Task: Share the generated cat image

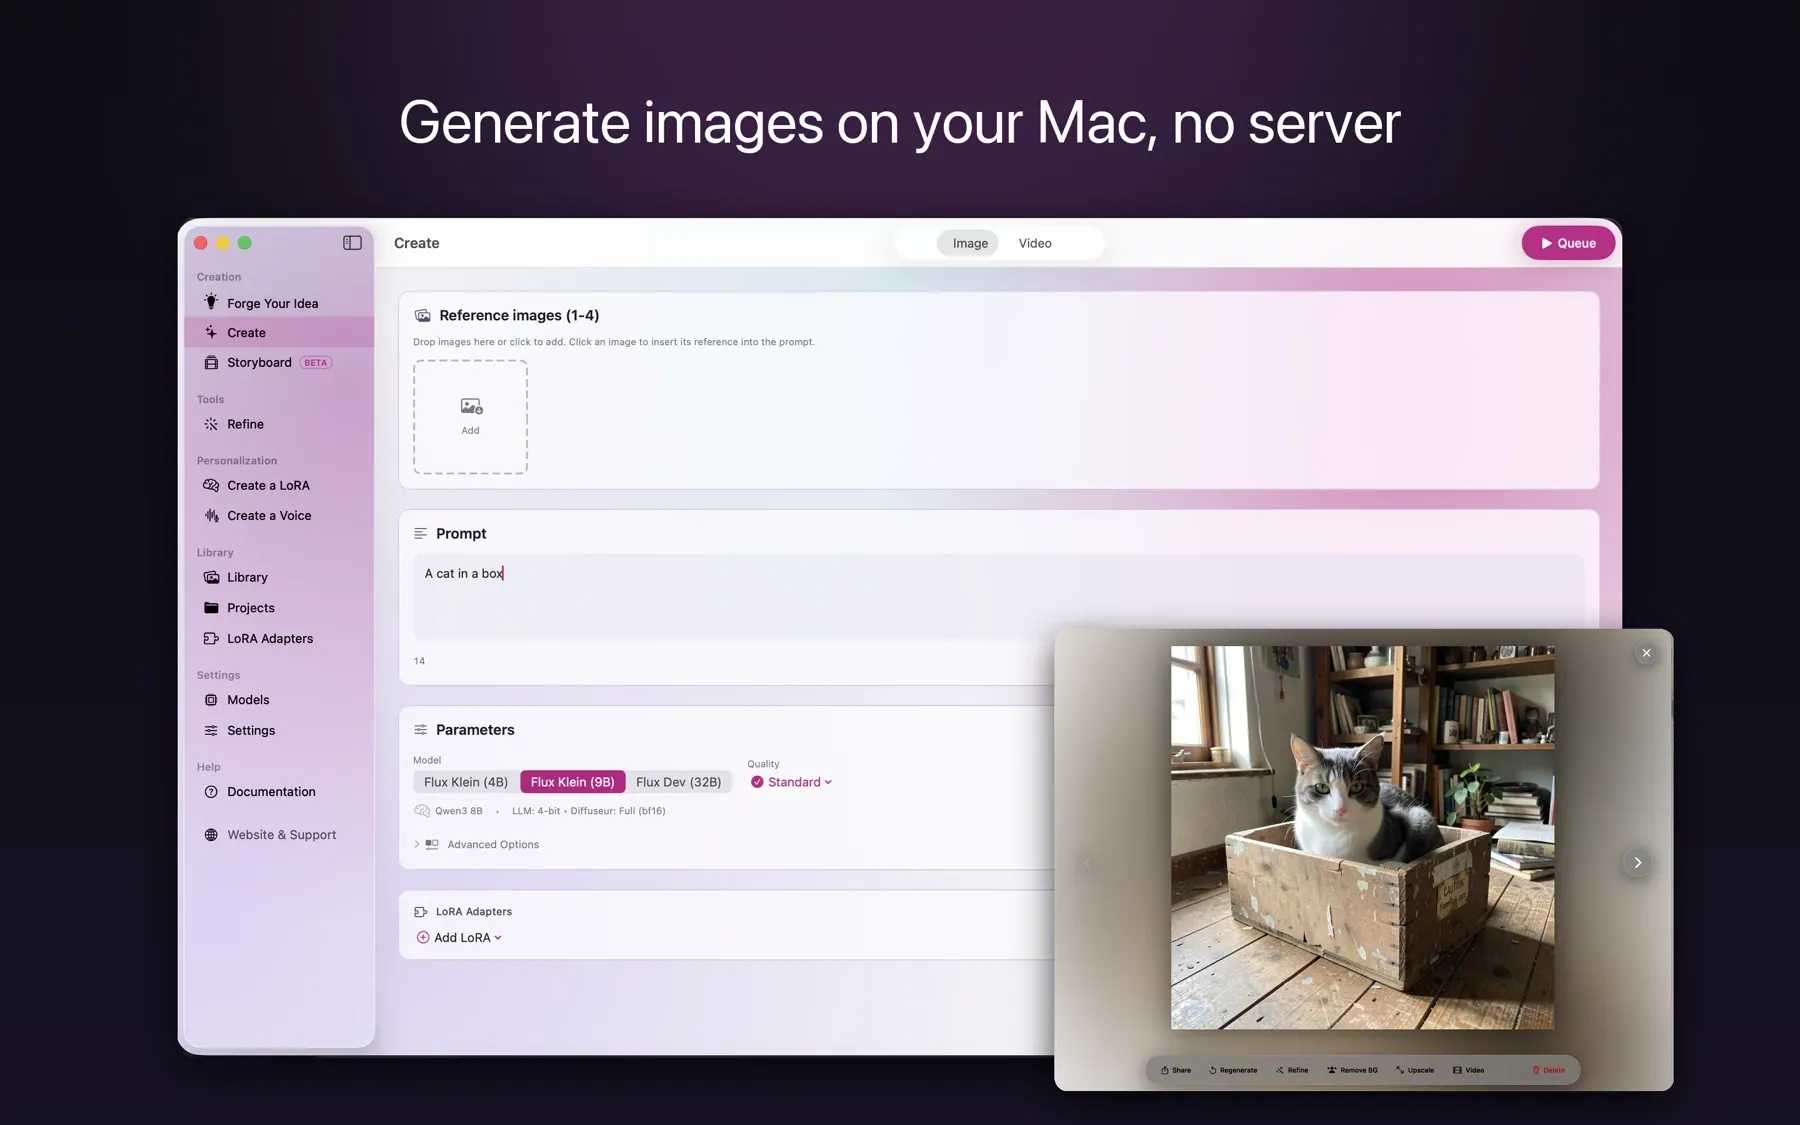Action: click(1176, 1070)
